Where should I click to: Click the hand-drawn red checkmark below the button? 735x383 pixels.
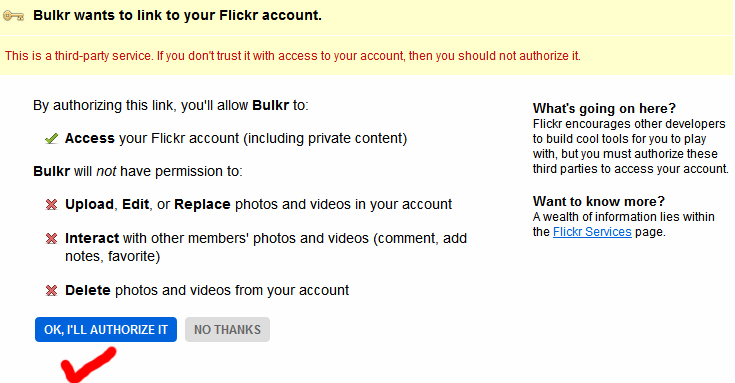point(89,365)
